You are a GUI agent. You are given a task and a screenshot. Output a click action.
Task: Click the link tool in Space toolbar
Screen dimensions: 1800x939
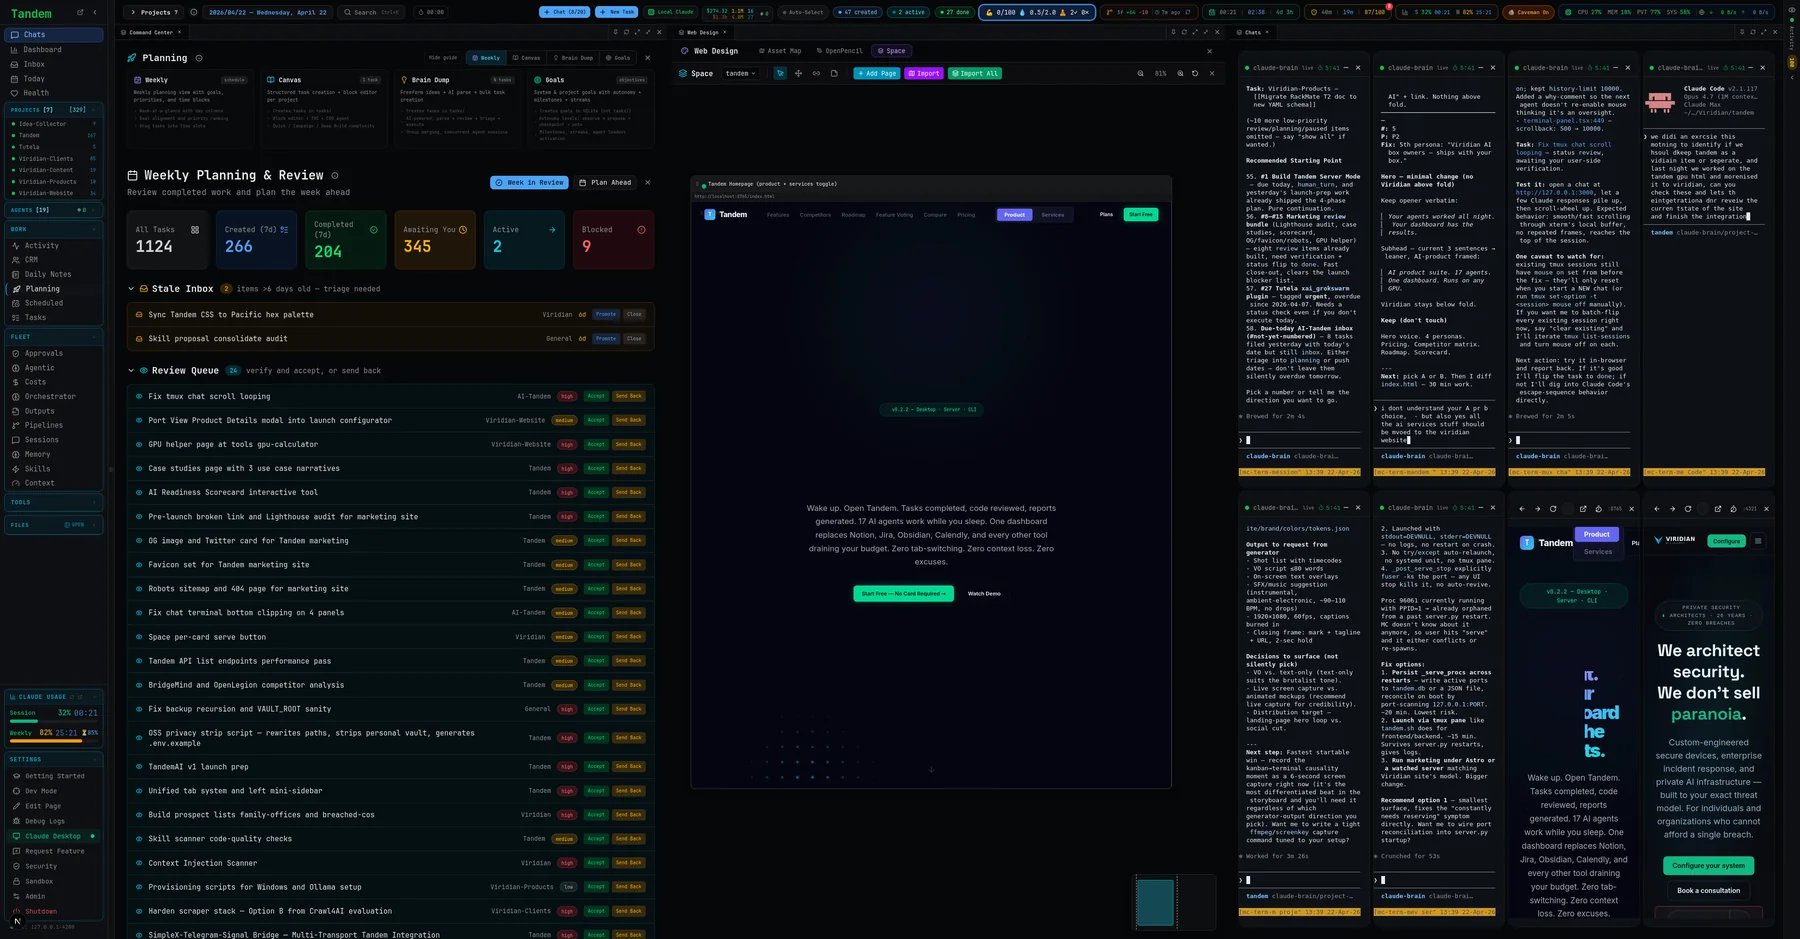816,73
